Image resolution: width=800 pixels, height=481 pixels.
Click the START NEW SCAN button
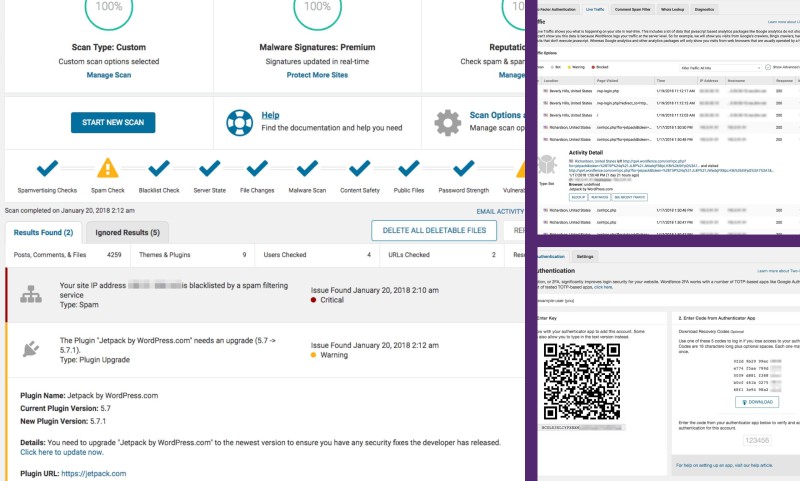pyautogui.click(x=113, y=122)
